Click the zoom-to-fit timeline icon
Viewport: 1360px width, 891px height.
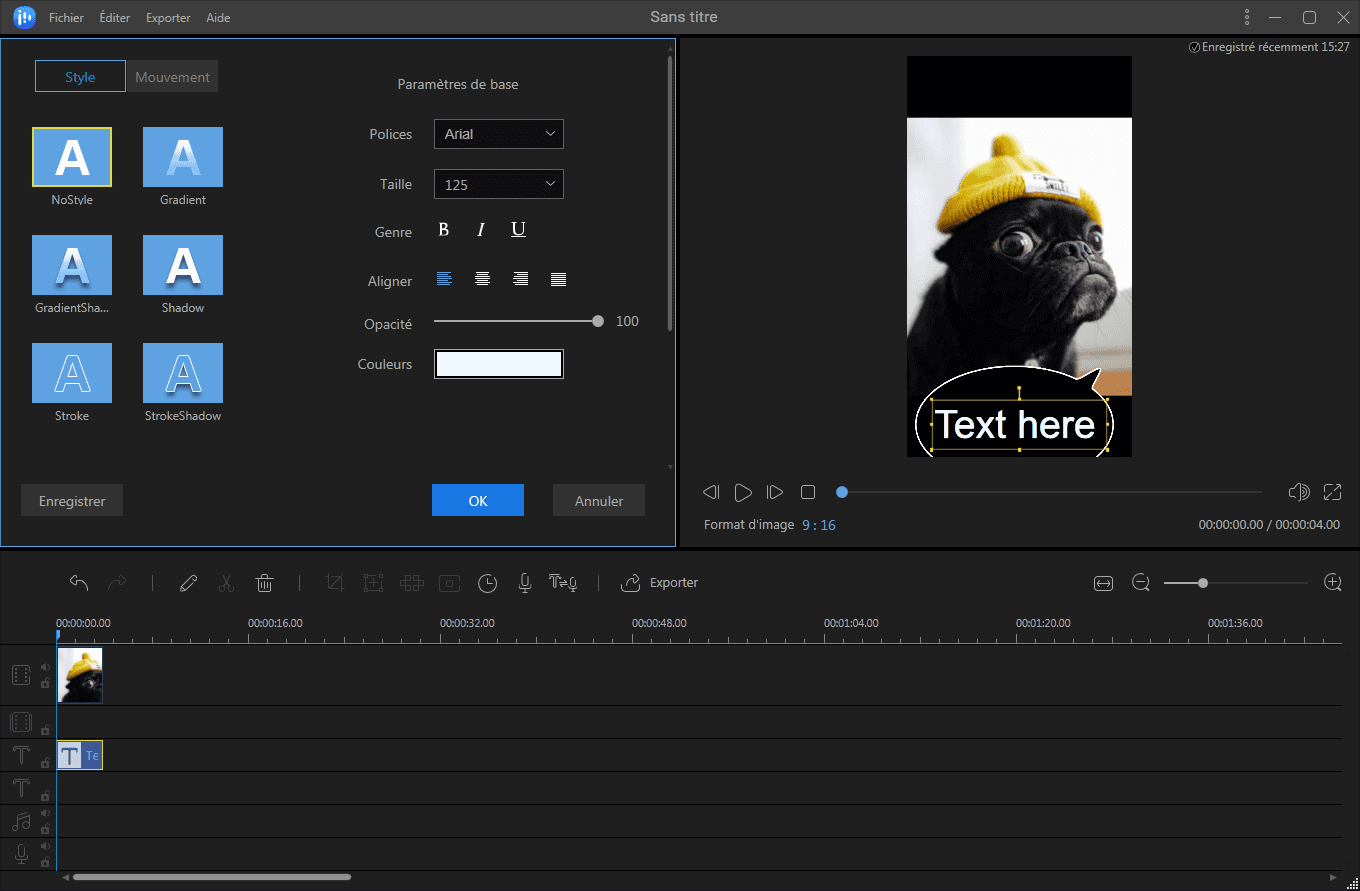pos(1103,583)
